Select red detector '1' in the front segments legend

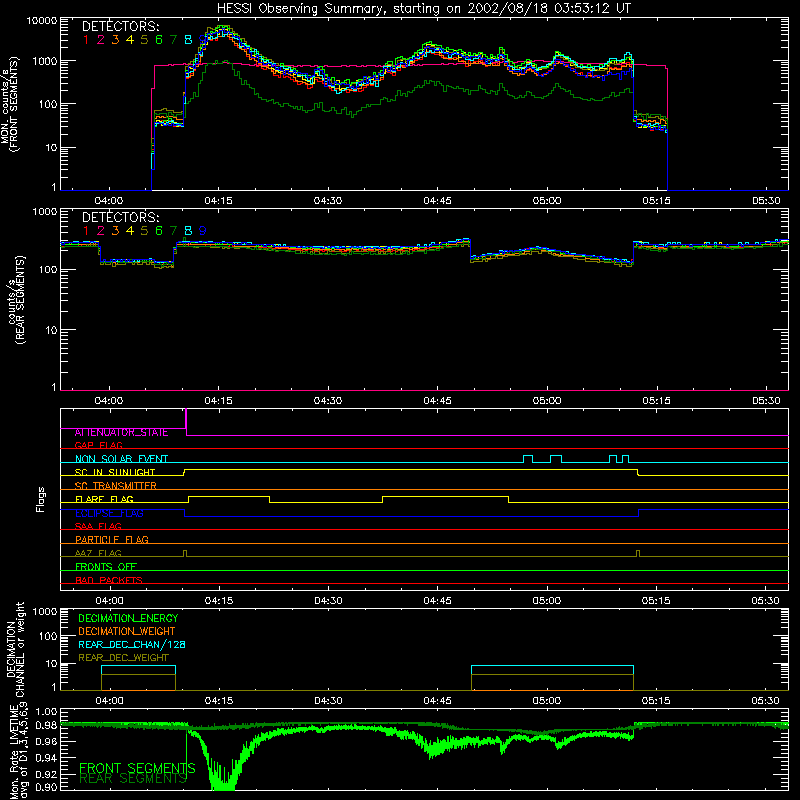pos(86,40)
